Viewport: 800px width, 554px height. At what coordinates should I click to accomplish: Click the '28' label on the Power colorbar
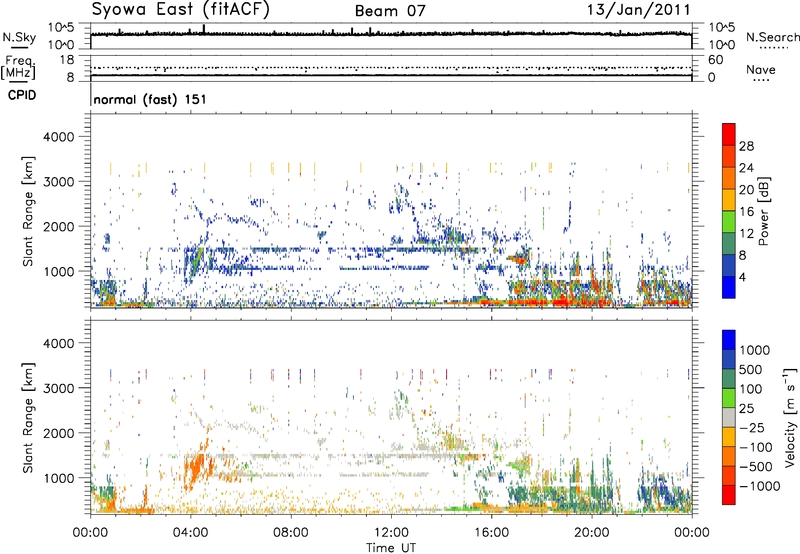(x=746, y=146)
